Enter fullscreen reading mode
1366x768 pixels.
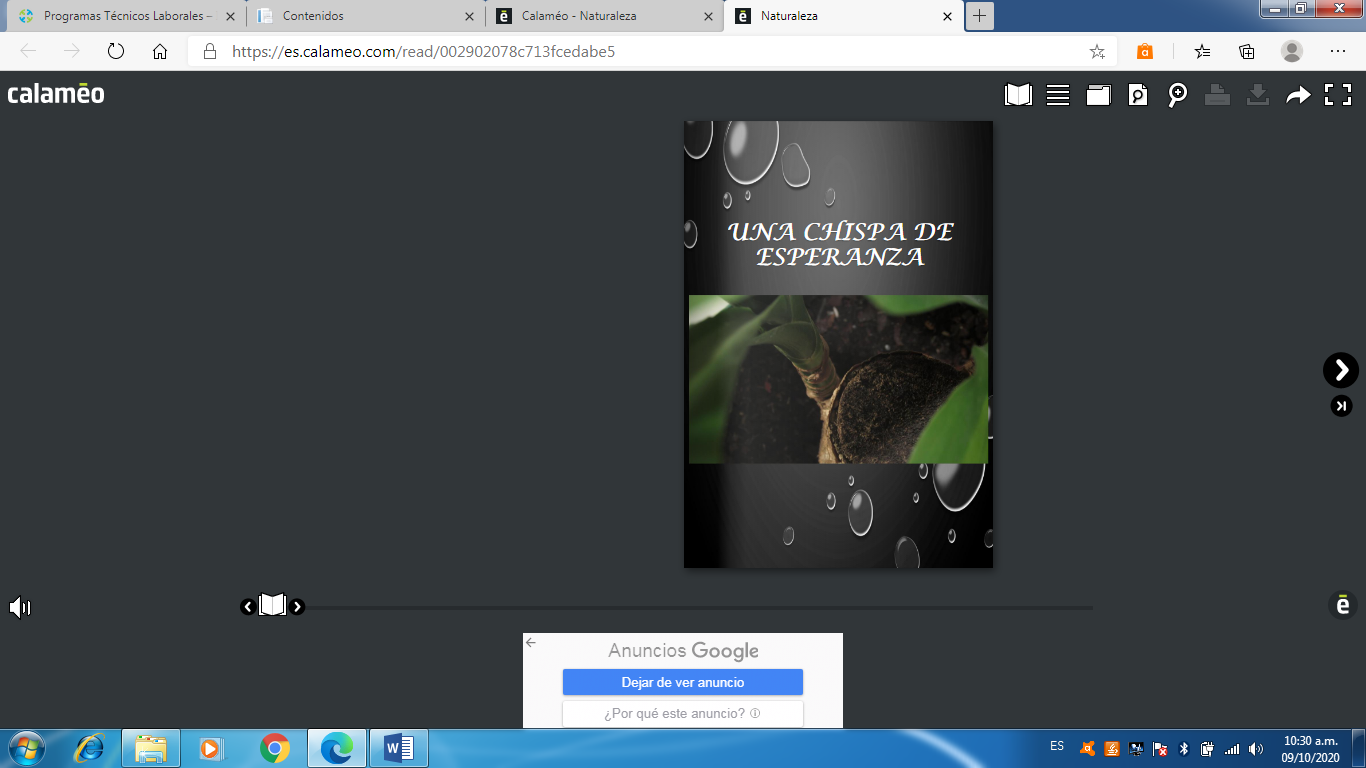point(1338,95)
